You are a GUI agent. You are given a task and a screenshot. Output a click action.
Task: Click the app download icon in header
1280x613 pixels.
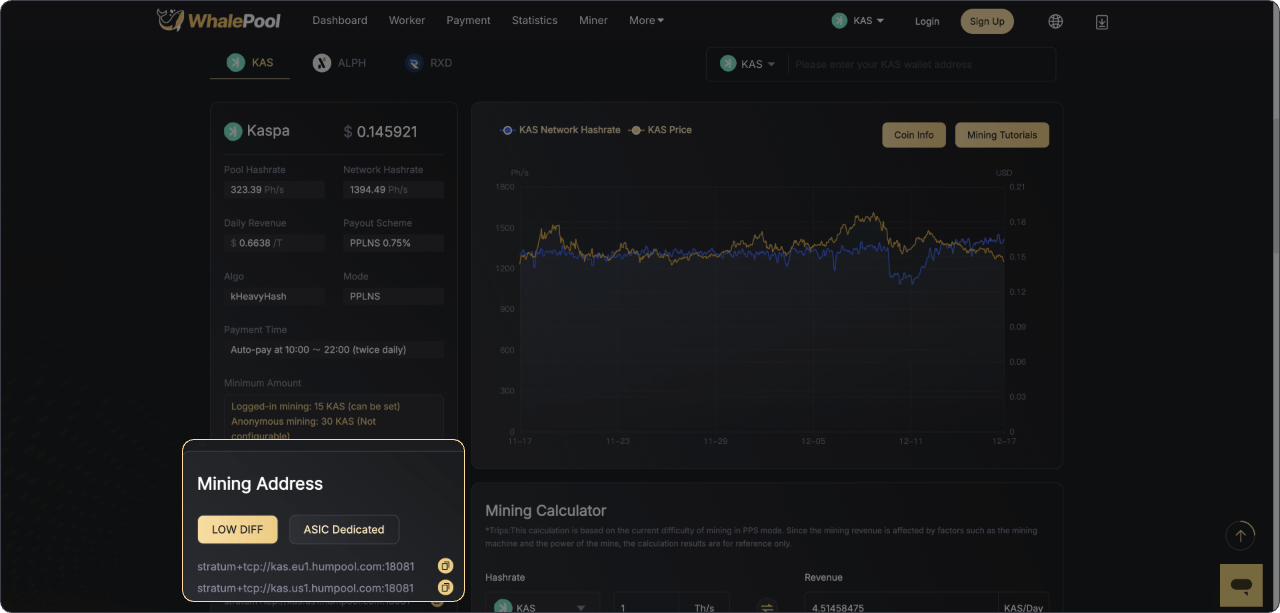(1101, 21)
